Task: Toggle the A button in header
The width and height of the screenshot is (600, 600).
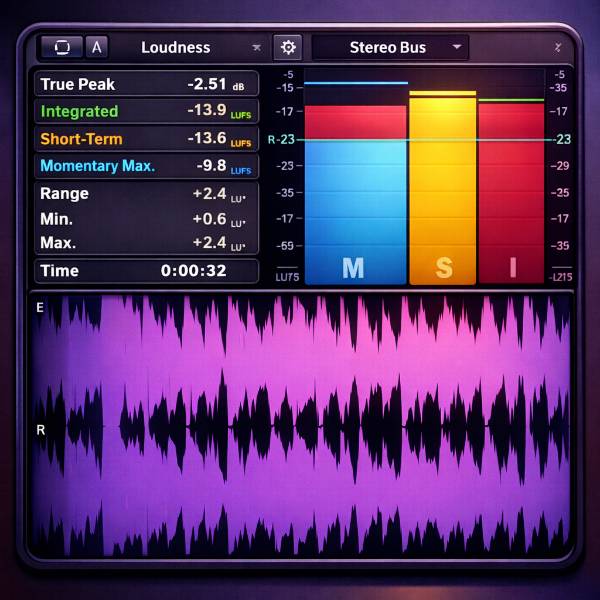Action: (x=97, y=47)
